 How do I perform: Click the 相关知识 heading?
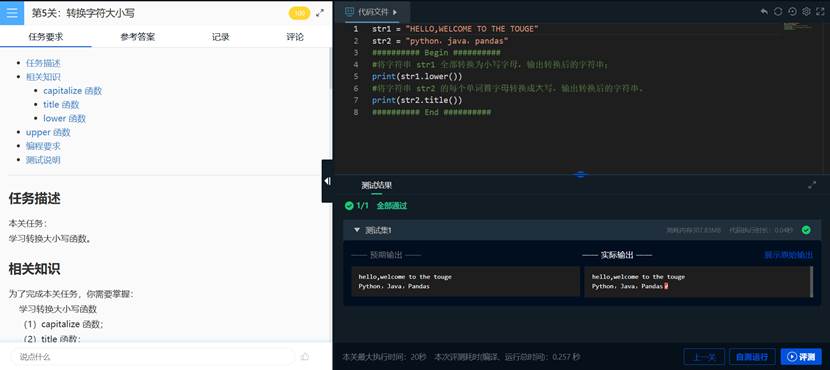click(x=34, y=269)
